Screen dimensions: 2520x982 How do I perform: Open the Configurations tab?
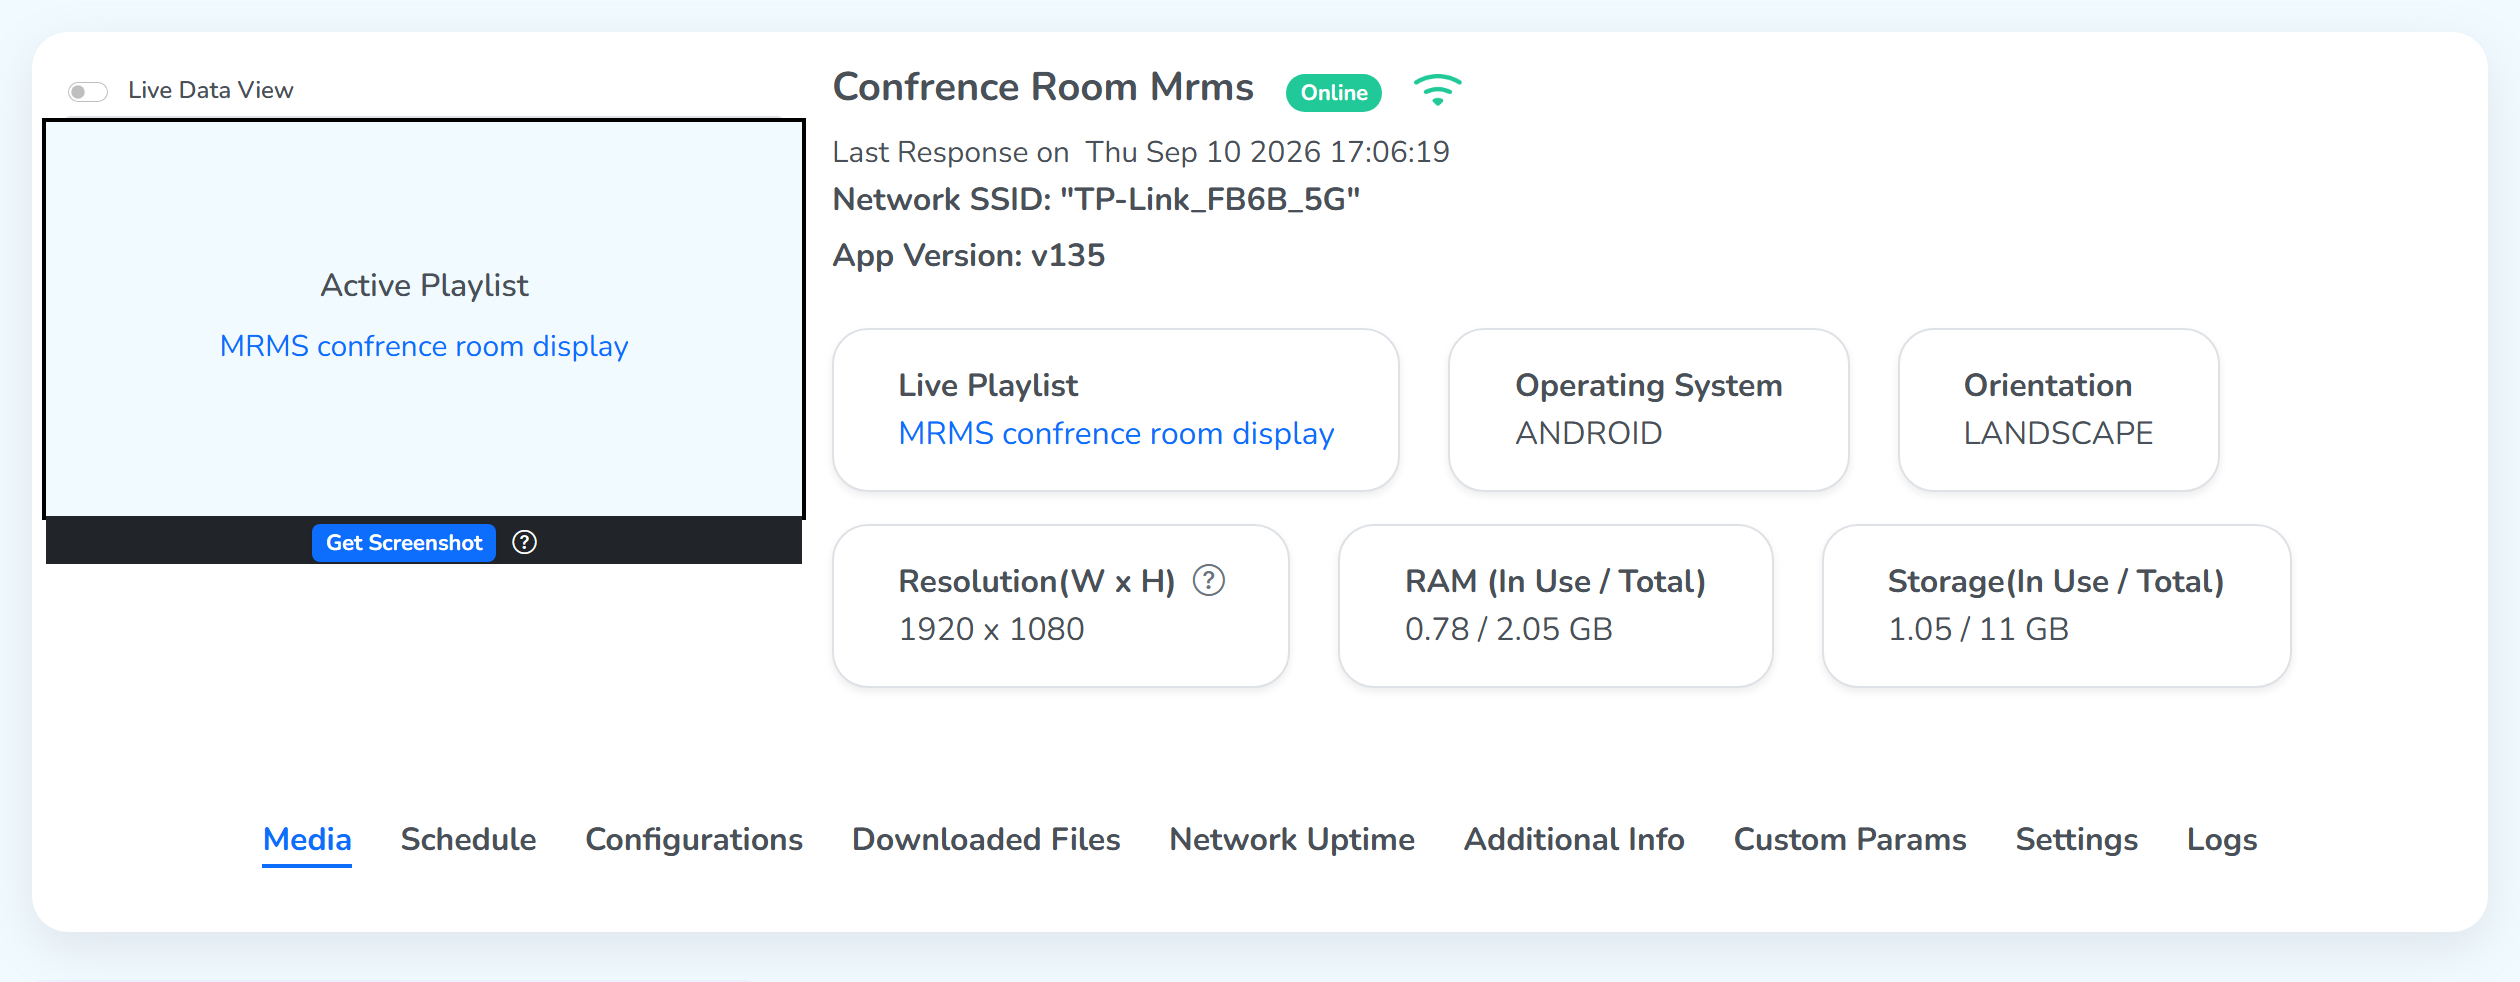694,840
